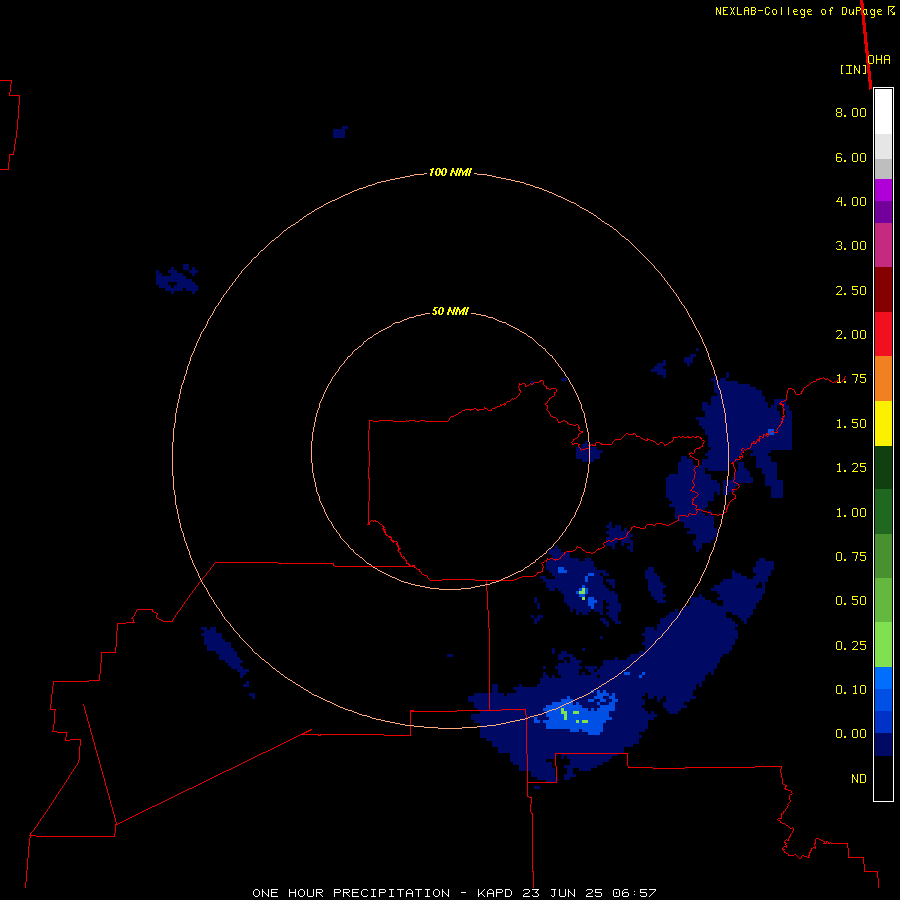Viewport: 900px width, 900px height.
Task: Pick the bright red legend swatch
Action: click(883, 334)
